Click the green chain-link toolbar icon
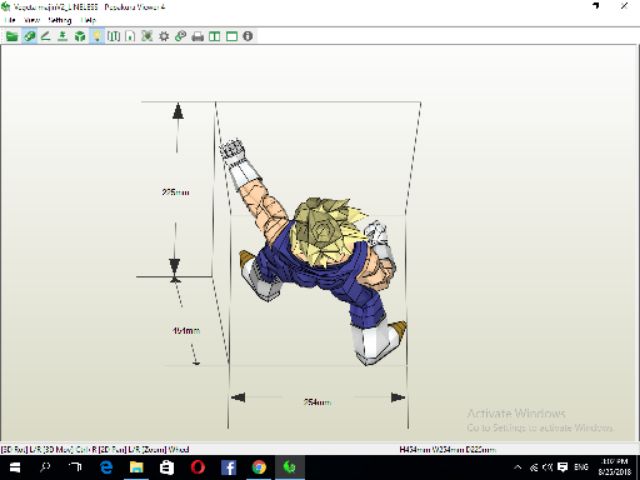Image resolution: width=640 pixels, height=480 pixels. click(180, 36)
